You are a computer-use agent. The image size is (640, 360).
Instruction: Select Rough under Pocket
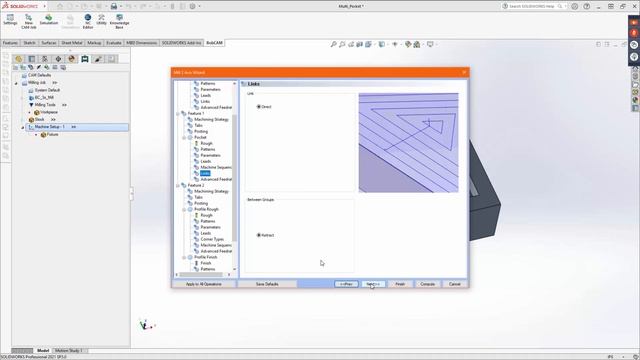pyautogui.click(x=207, y=144)
